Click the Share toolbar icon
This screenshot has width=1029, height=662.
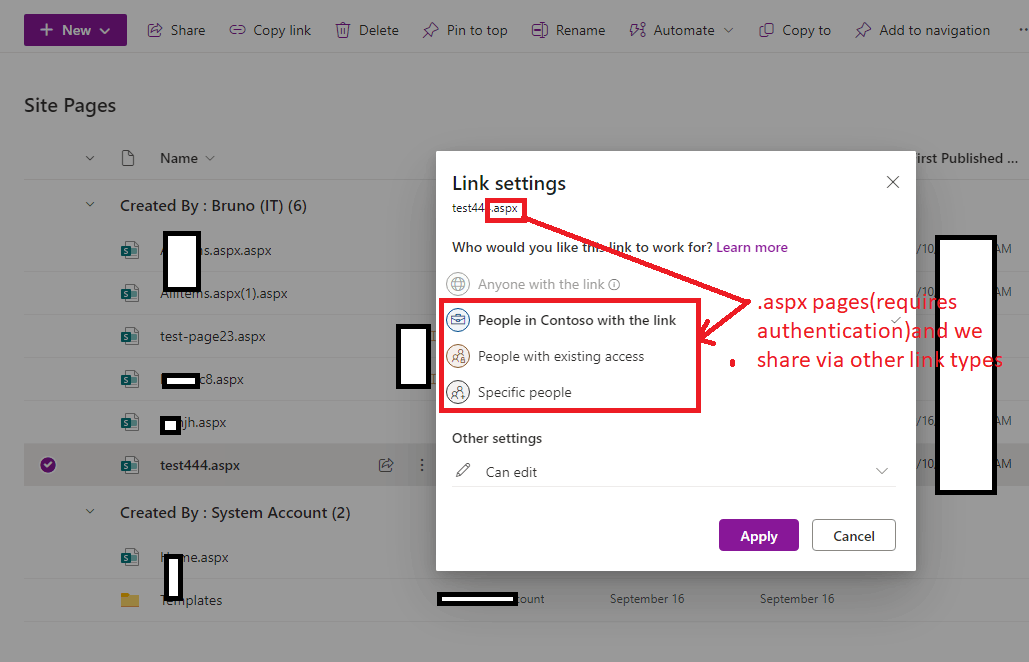(155, 30)
